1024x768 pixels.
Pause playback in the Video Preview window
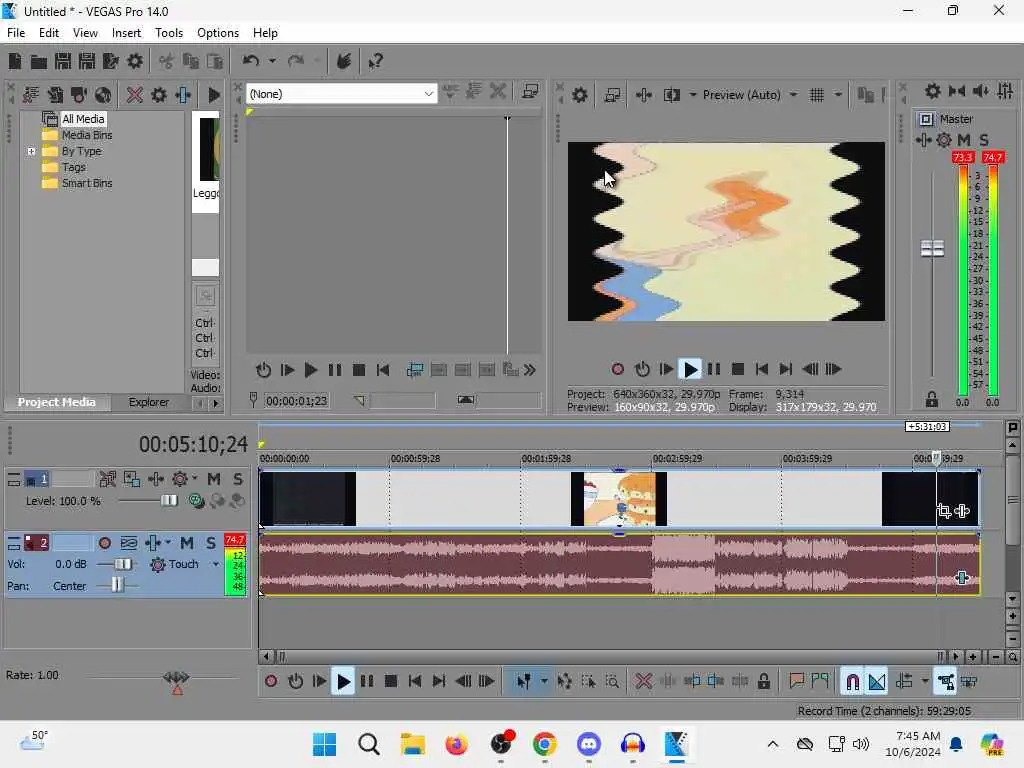point(714,370)
